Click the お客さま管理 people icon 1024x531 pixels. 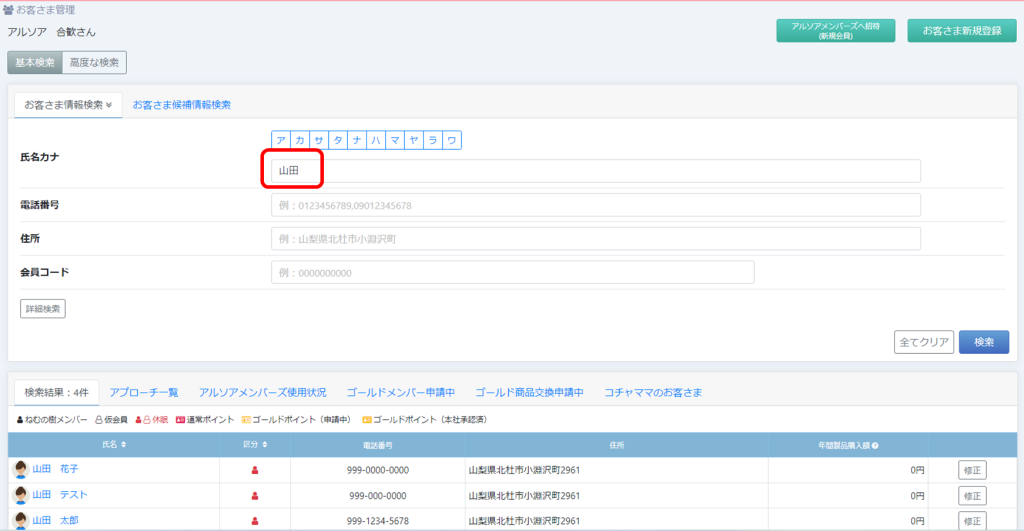point(9,11)
